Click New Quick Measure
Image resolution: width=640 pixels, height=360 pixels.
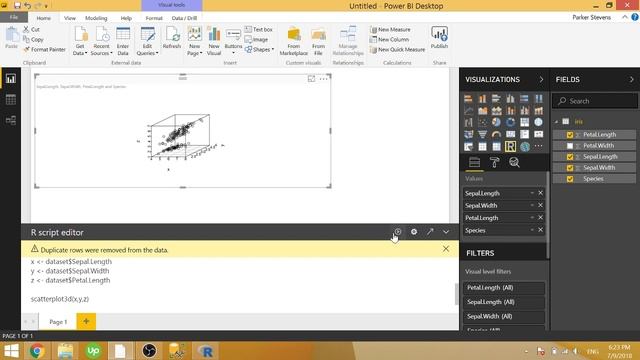(x=397, y=49)
